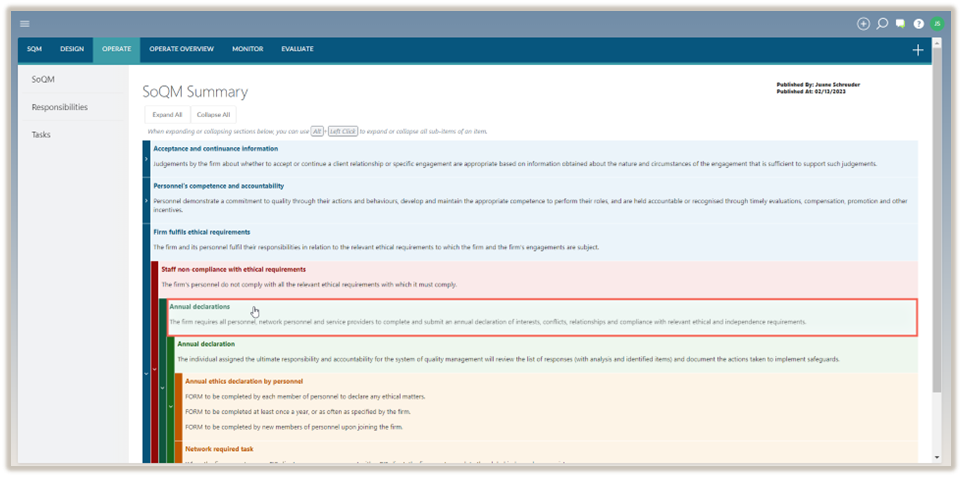Expand Acceptance and continuance information section
Viewport: 962px width, 477px height.
pos(146,157)
